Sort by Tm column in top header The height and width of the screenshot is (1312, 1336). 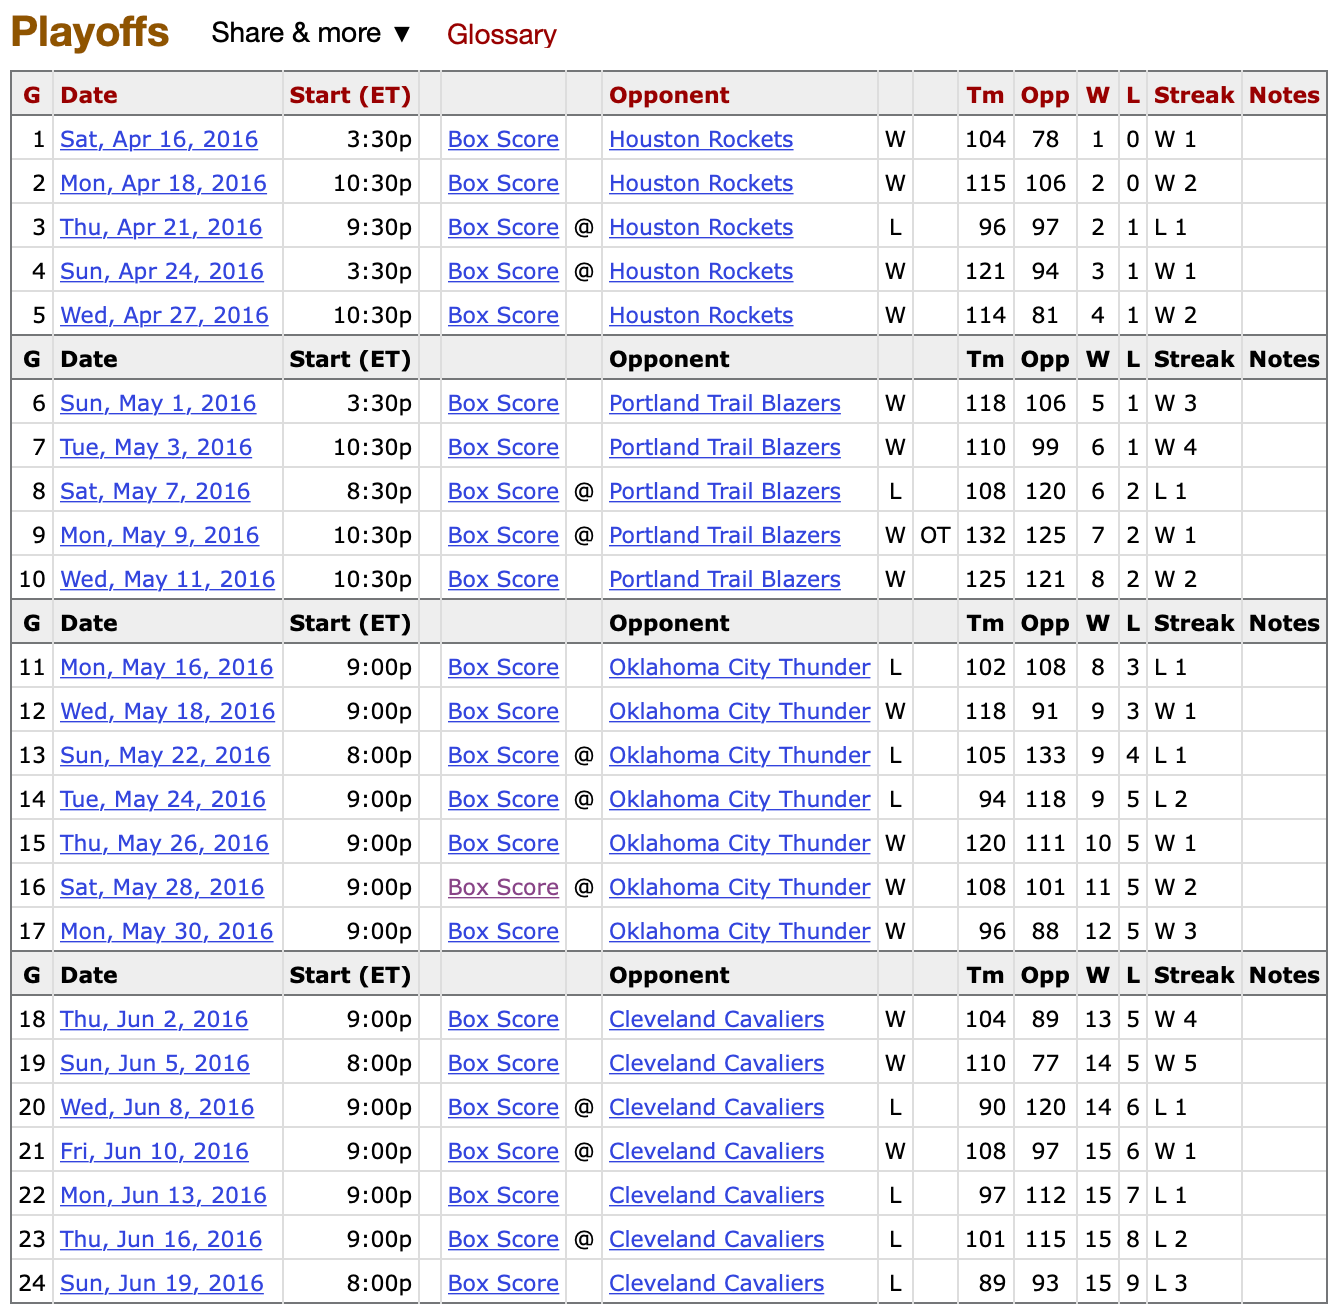[x=985, y=95]
